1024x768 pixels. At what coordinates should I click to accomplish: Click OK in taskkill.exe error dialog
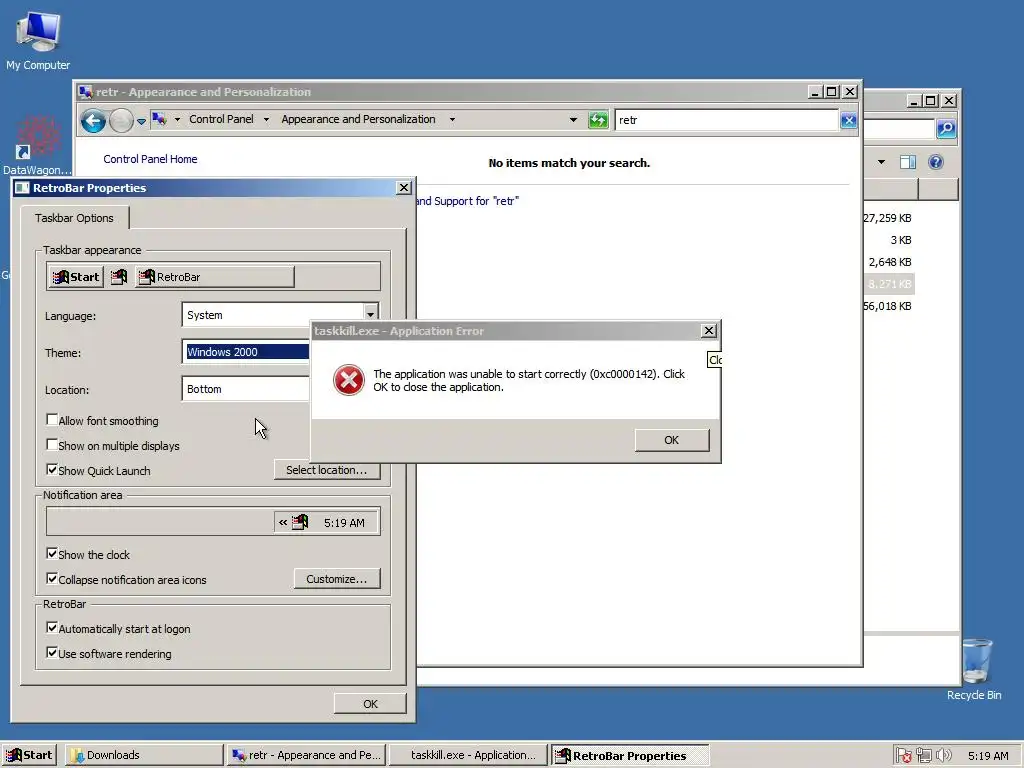tap(671, 440)
